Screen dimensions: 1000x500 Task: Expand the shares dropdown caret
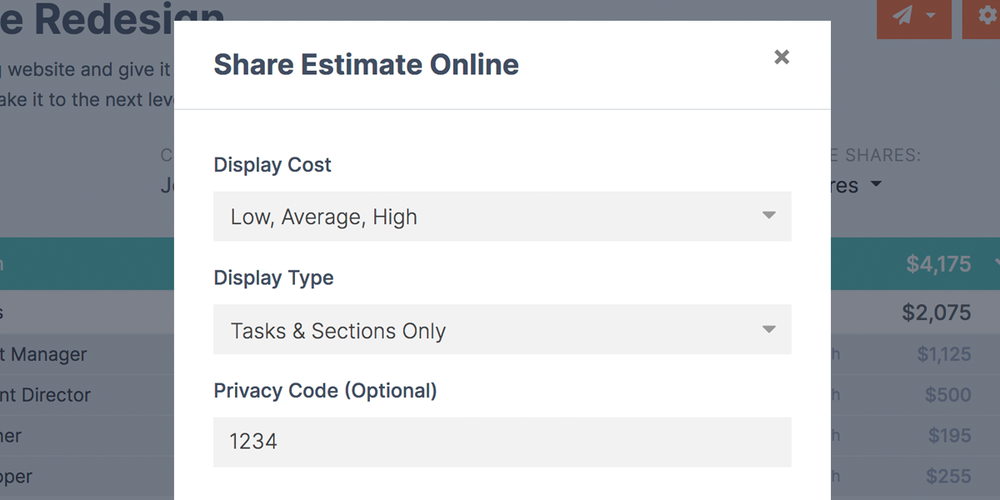(x=876, y=185)
